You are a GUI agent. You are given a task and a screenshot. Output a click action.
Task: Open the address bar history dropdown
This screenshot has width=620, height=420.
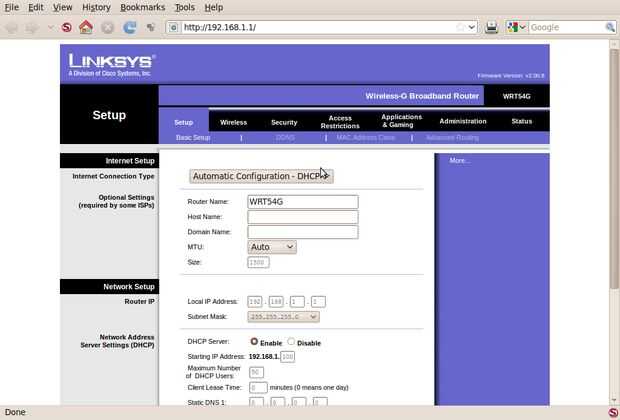[x=472, y=27]
